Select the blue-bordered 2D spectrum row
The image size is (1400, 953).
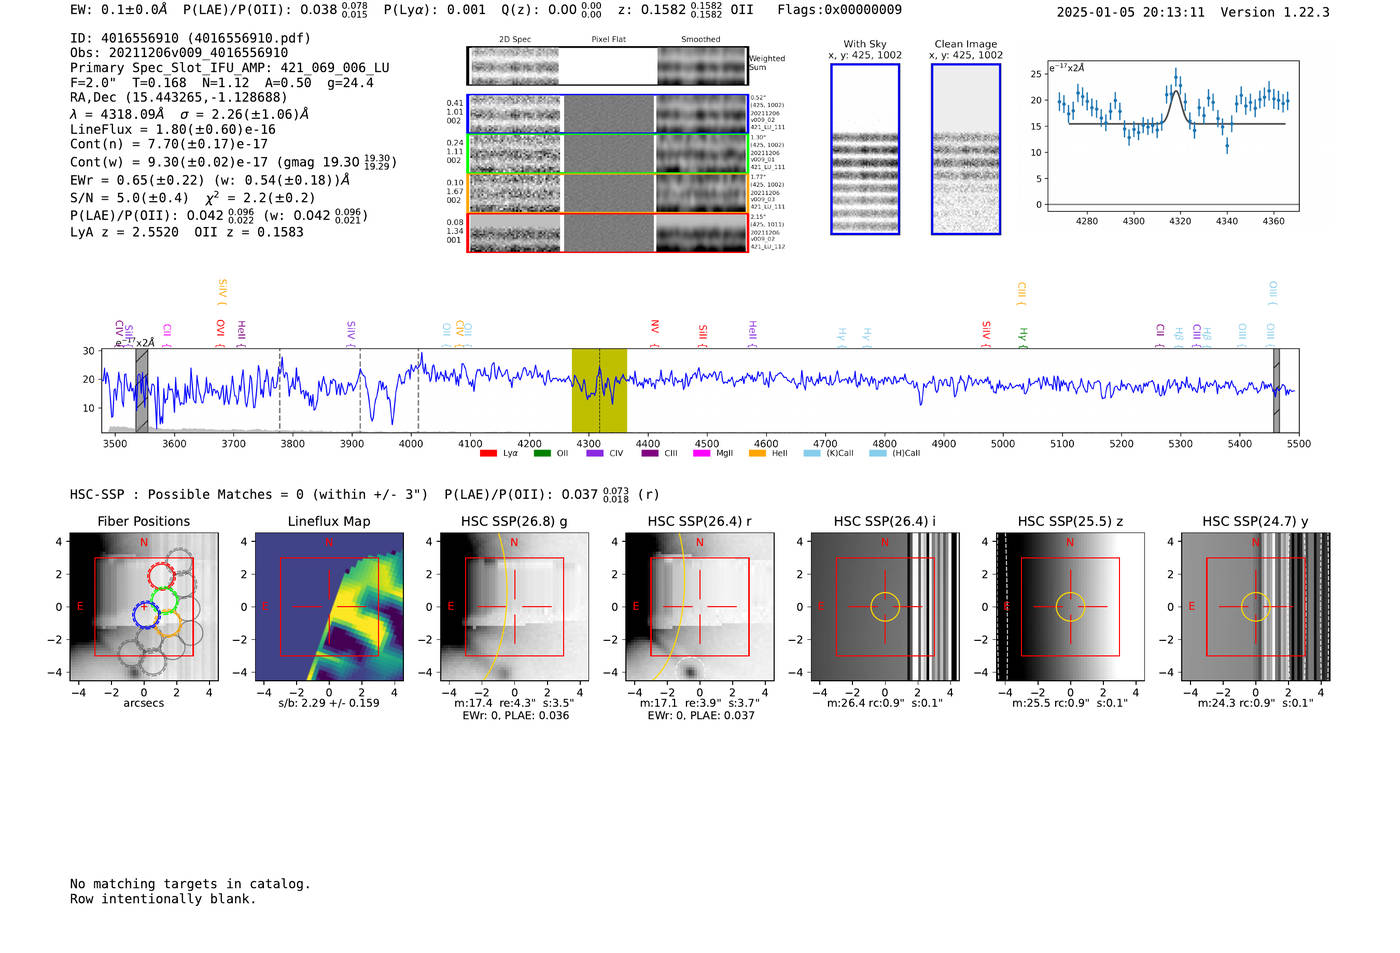[608, 114]
